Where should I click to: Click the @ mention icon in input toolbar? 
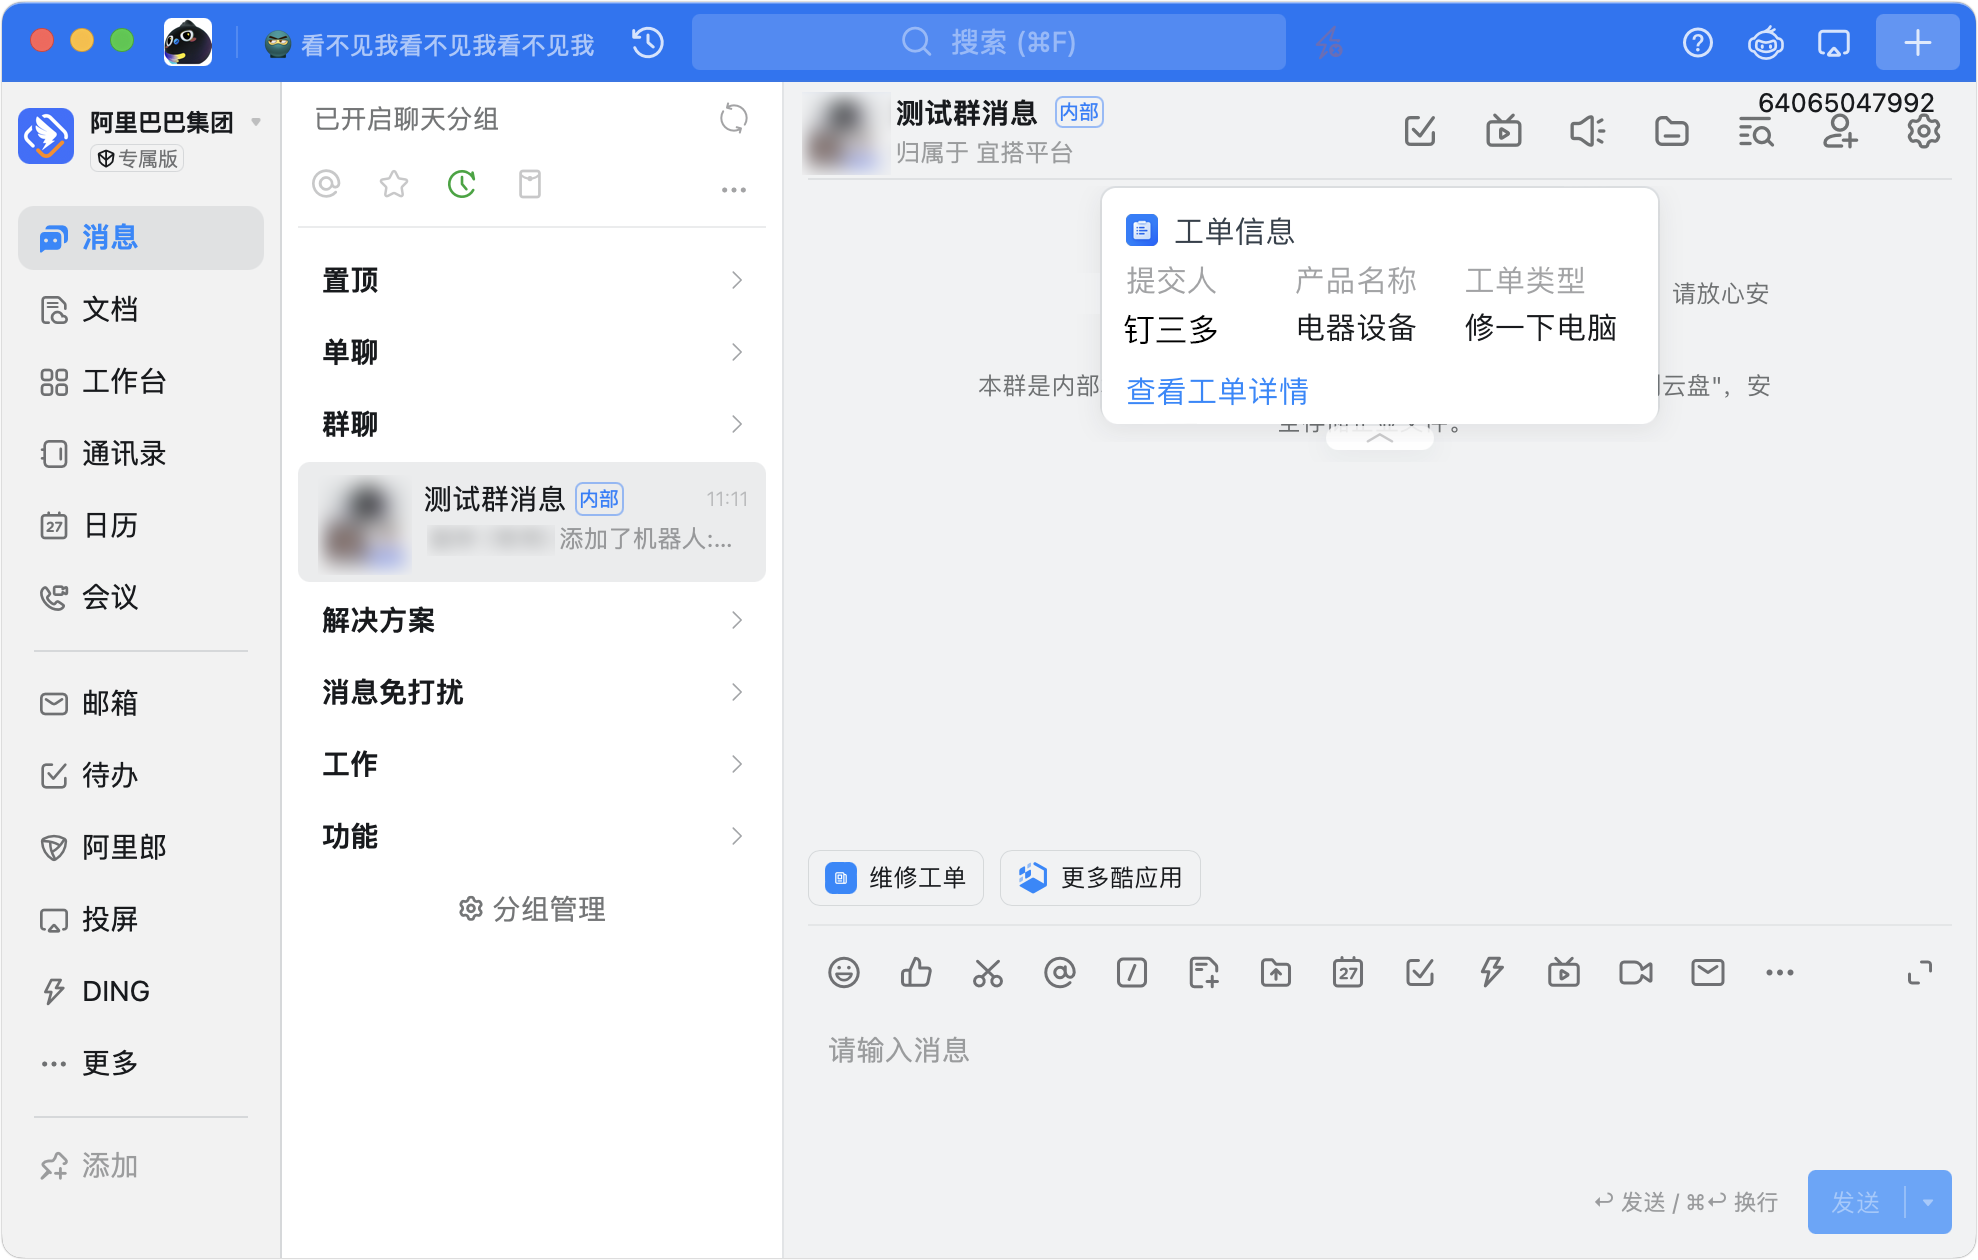point(1060,973)
